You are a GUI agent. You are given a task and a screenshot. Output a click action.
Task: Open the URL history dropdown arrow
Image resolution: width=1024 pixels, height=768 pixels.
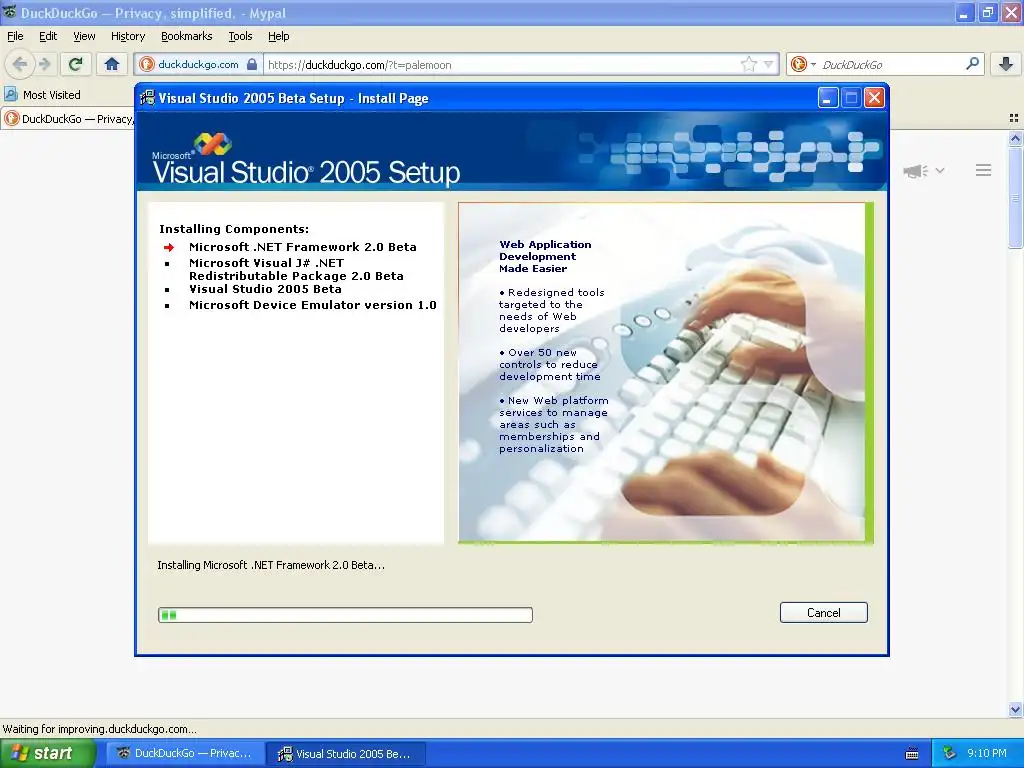click(x=769, y=65)
